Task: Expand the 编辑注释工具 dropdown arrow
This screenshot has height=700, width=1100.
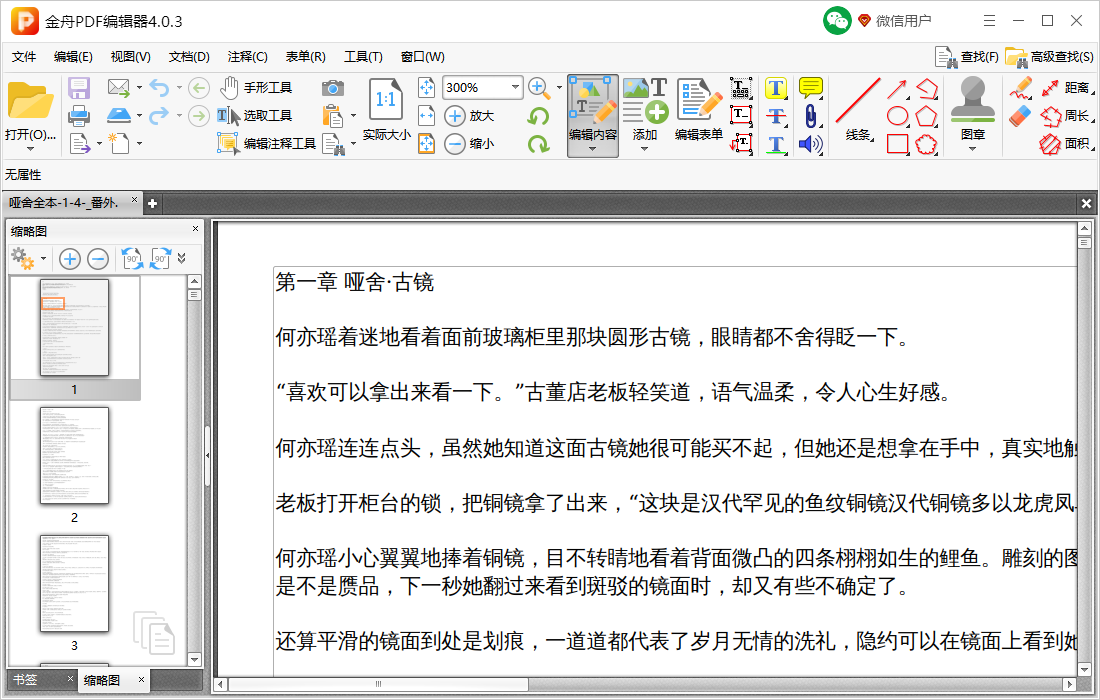Action: coord(351,141)
